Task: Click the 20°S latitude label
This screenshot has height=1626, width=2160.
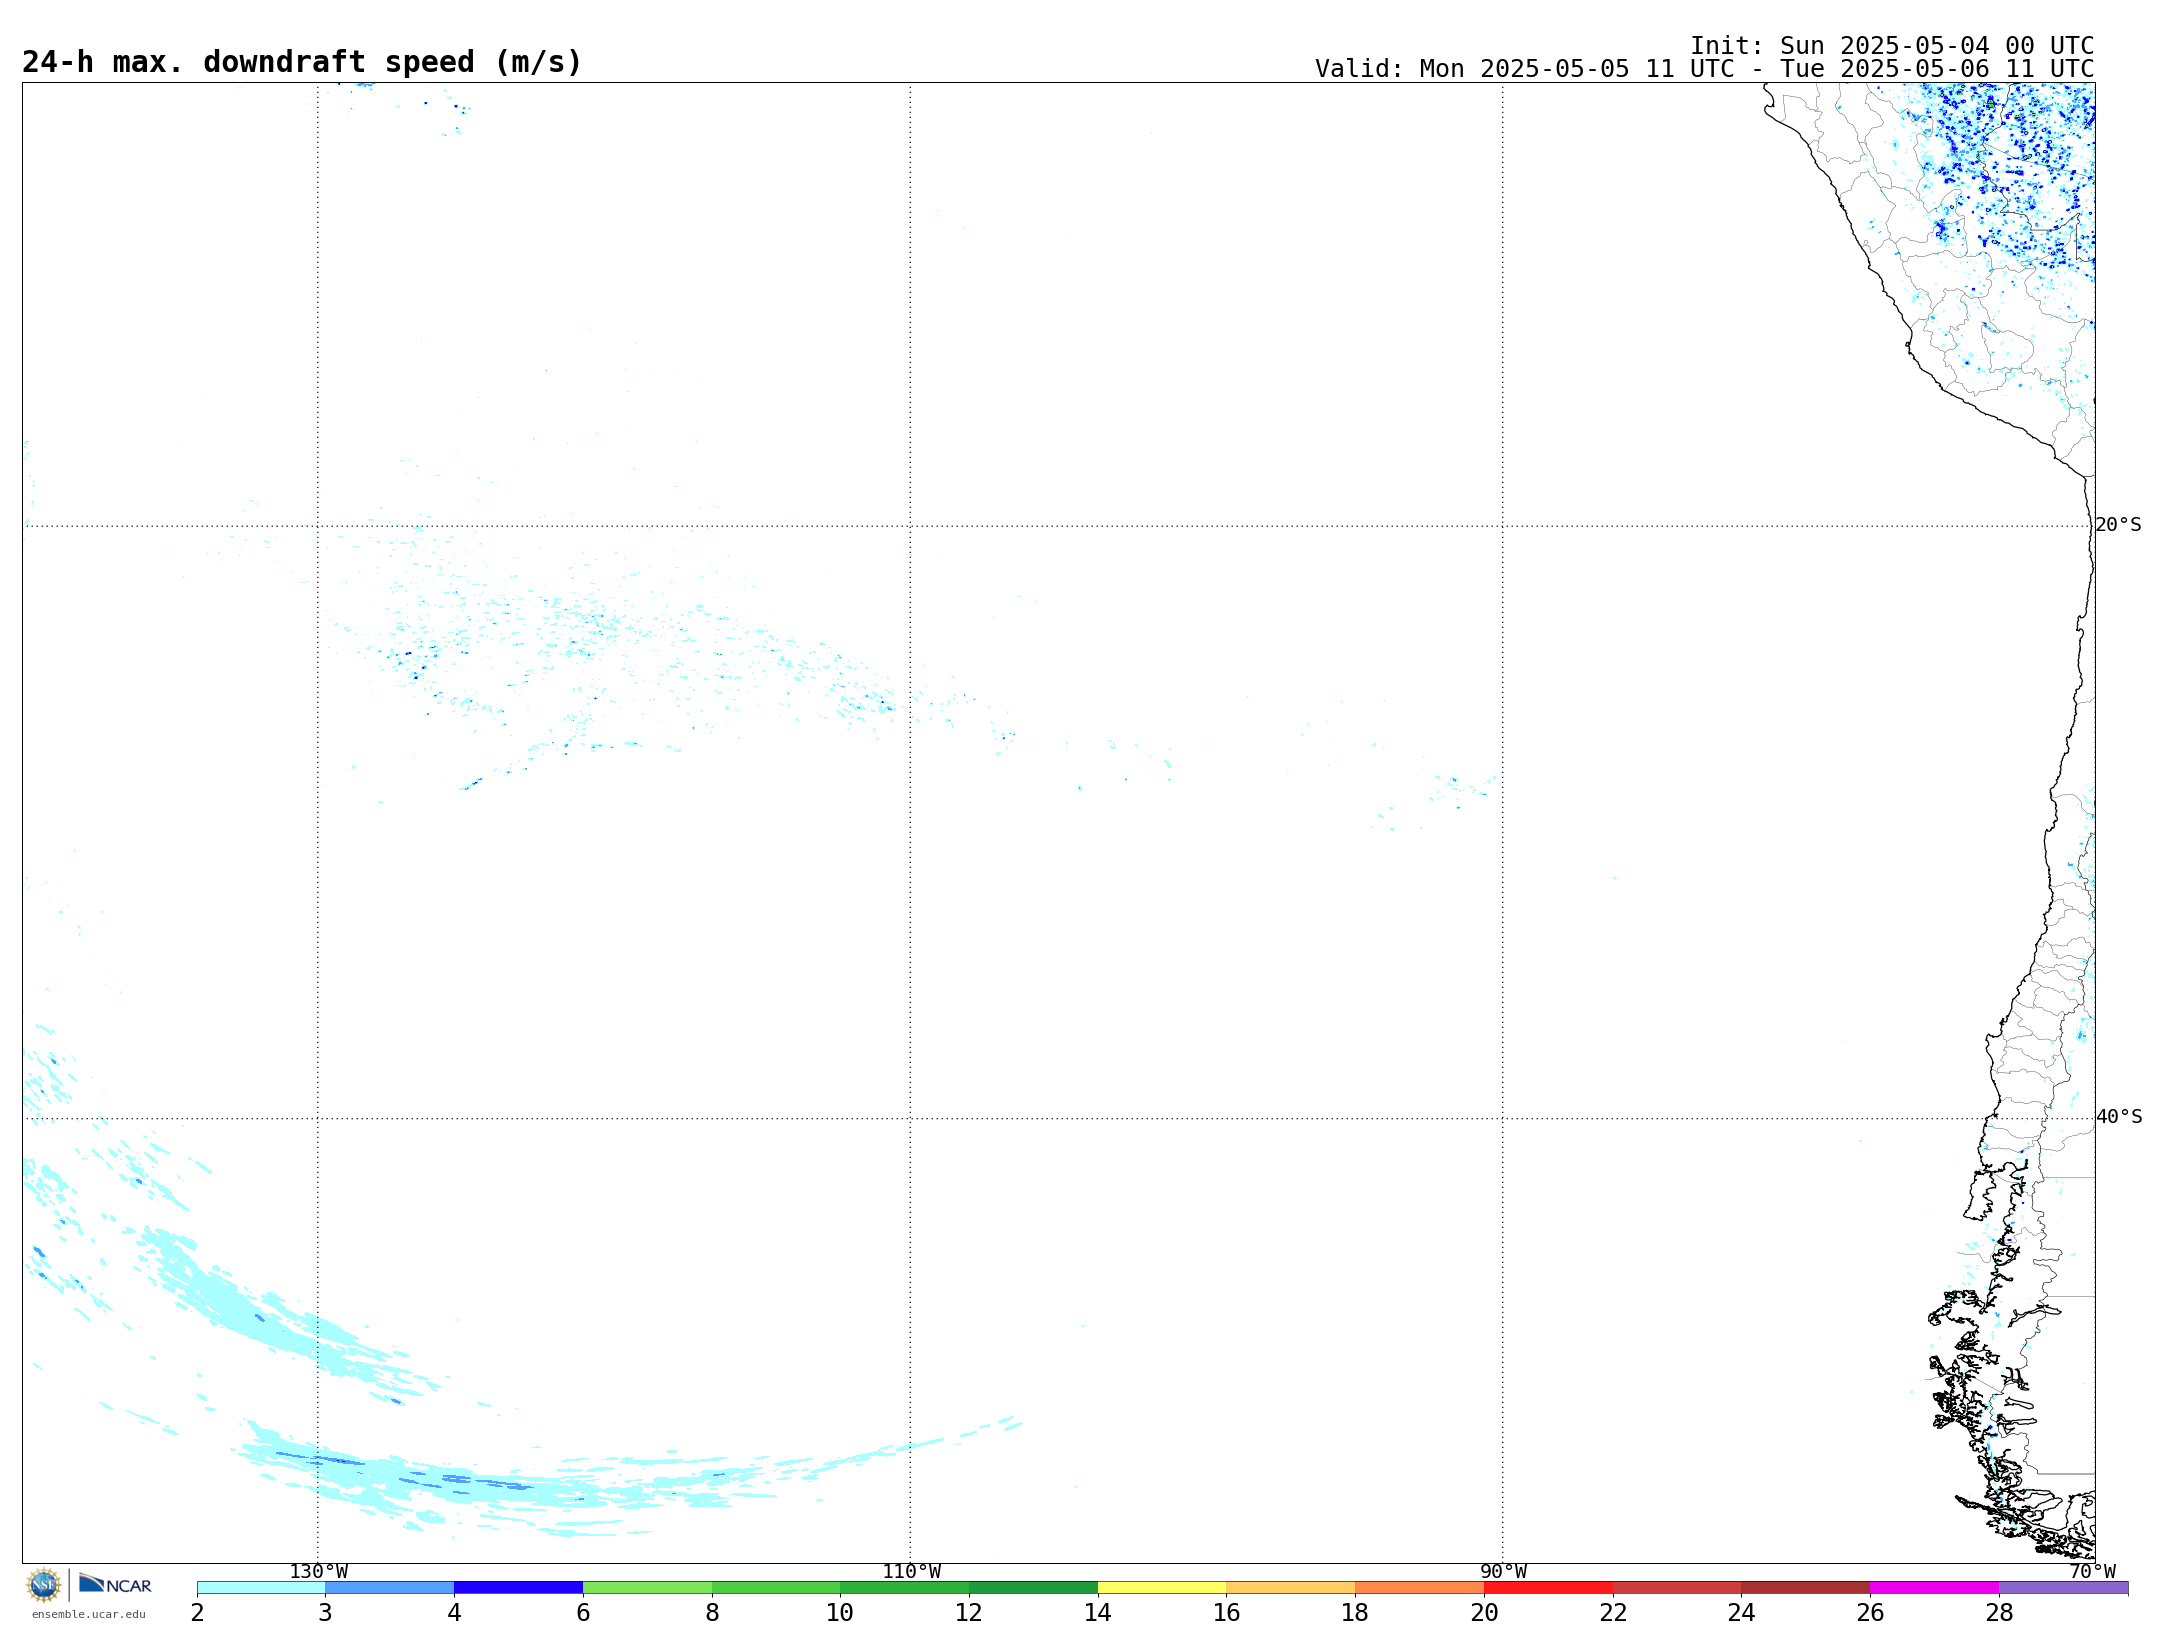Action: coord(2119,525)
